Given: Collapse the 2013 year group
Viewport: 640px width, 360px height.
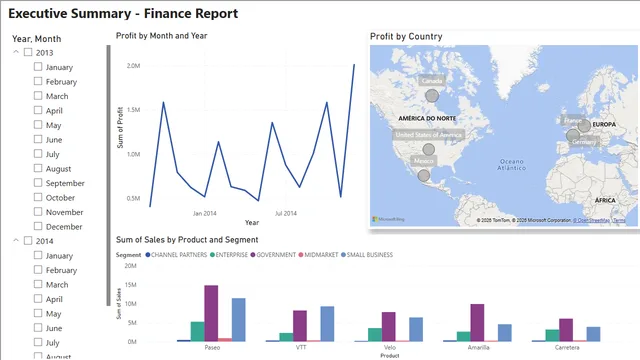Looking at the screenshot, I should pos(16,52).
